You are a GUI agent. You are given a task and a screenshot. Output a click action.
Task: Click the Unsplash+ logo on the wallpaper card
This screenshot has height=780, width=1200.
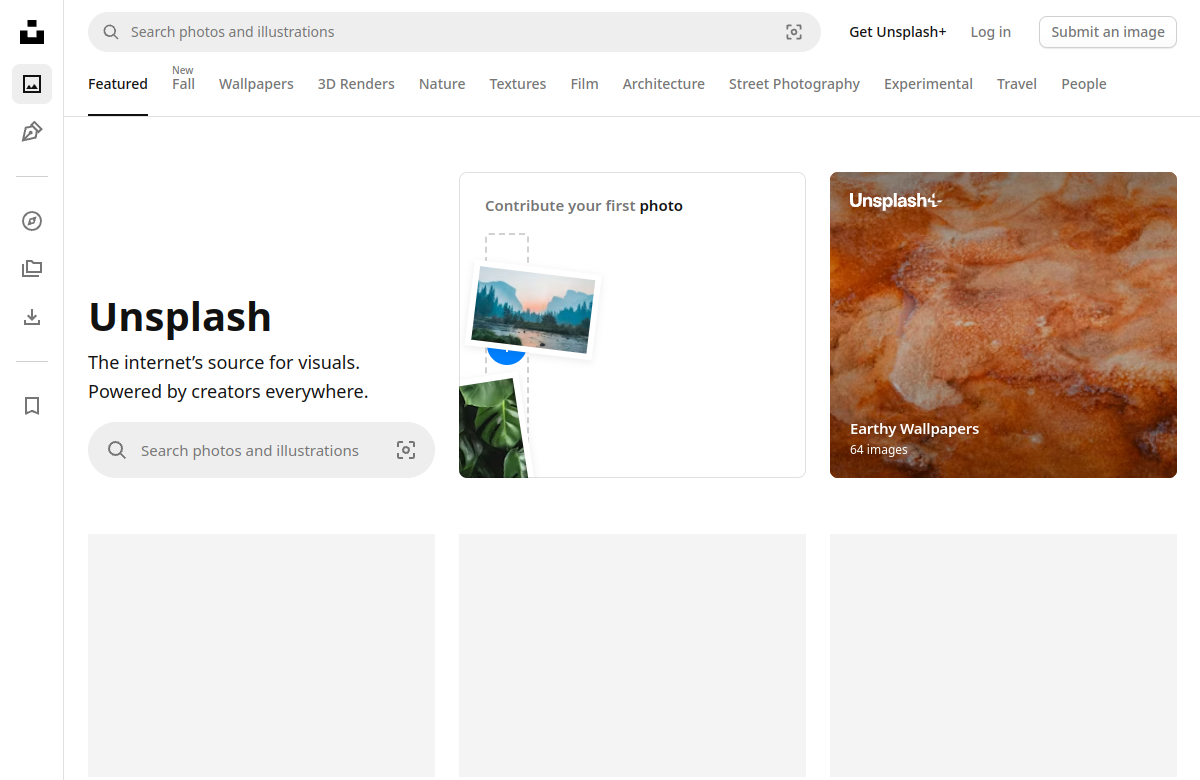point(896,201)
